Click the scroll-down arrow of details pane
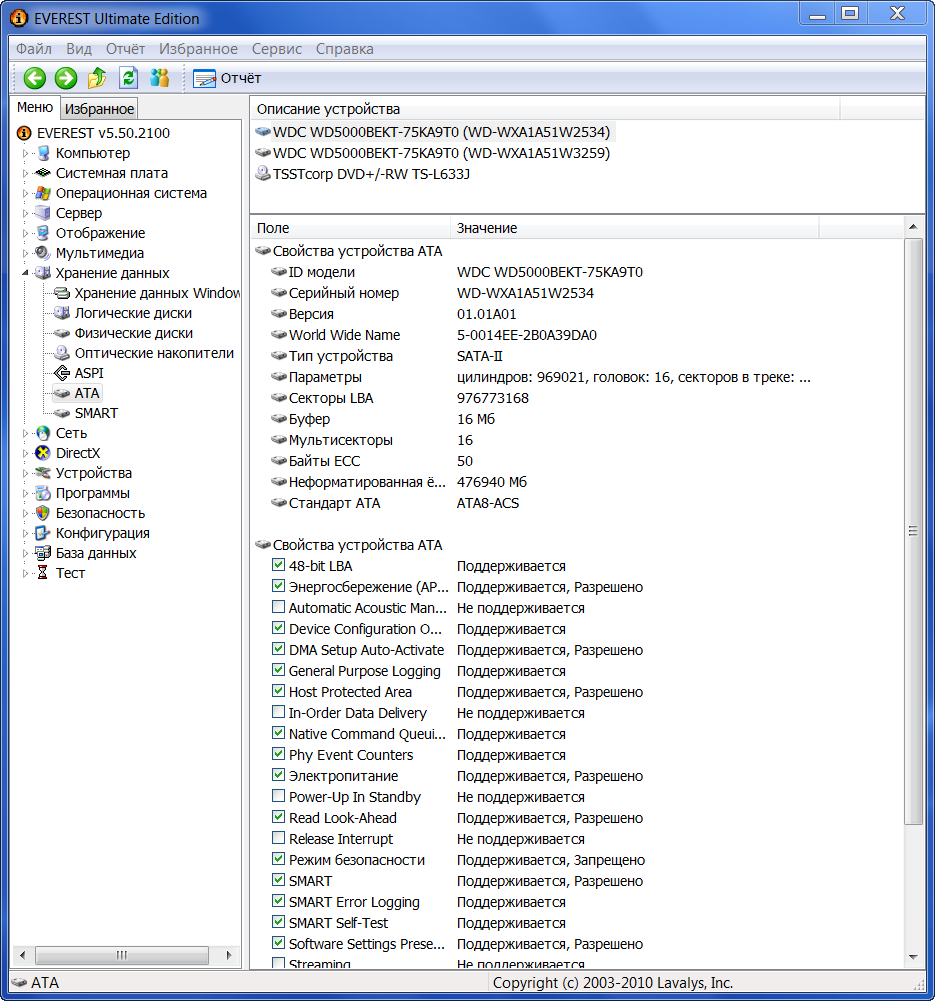935x1001 pixels. click(913, 957)
